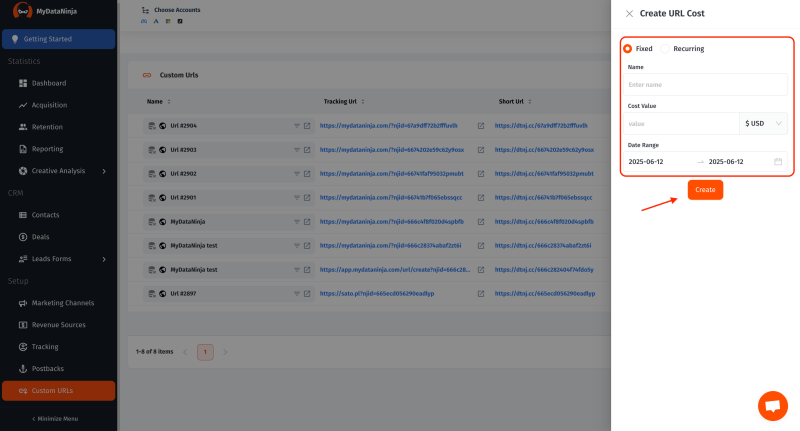The height and width of the screenshot is (431, 800).
Task: Click the Google Ads account icon
Action: 156,21
